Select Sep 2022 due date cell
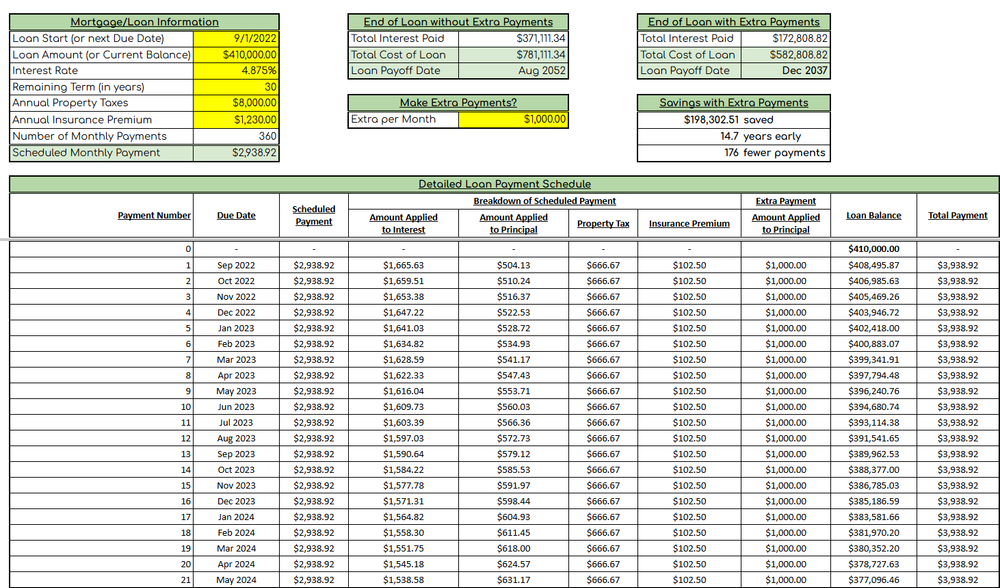The width and height of the screenshot is (1000, 588). 236,265
